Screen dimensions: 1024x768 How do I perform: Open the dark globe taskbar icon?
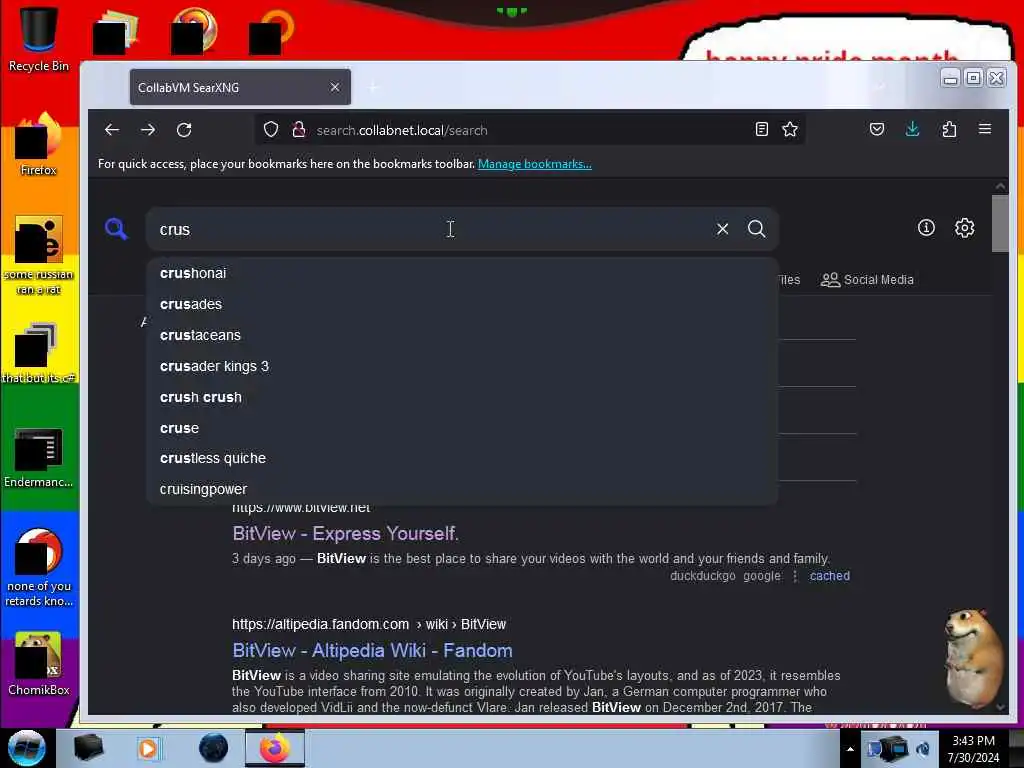pos(213,748)
